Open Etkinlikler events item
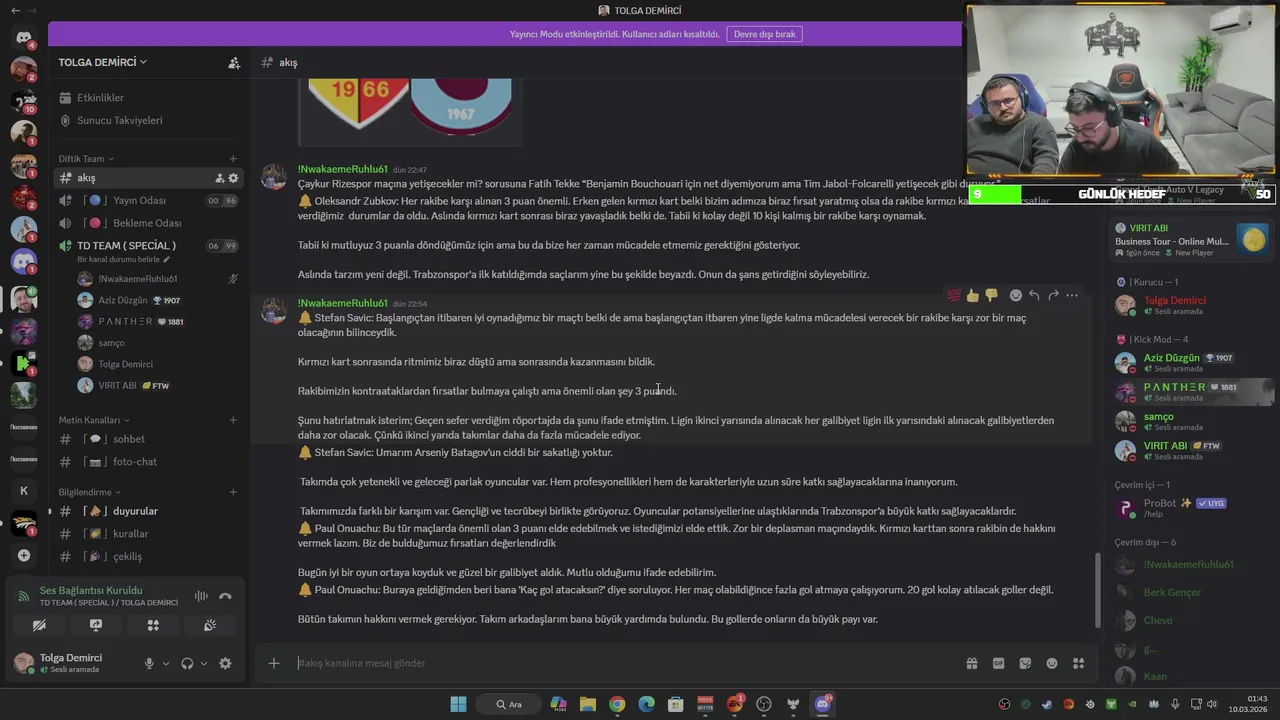 (148, 98)
